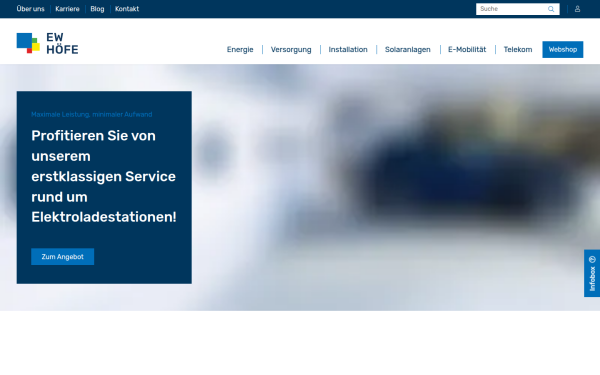Image resolution: width=600 pixels, height=375 pixels.
Task: Expand the Infobox side tab
Action: (x=592, y=273)
